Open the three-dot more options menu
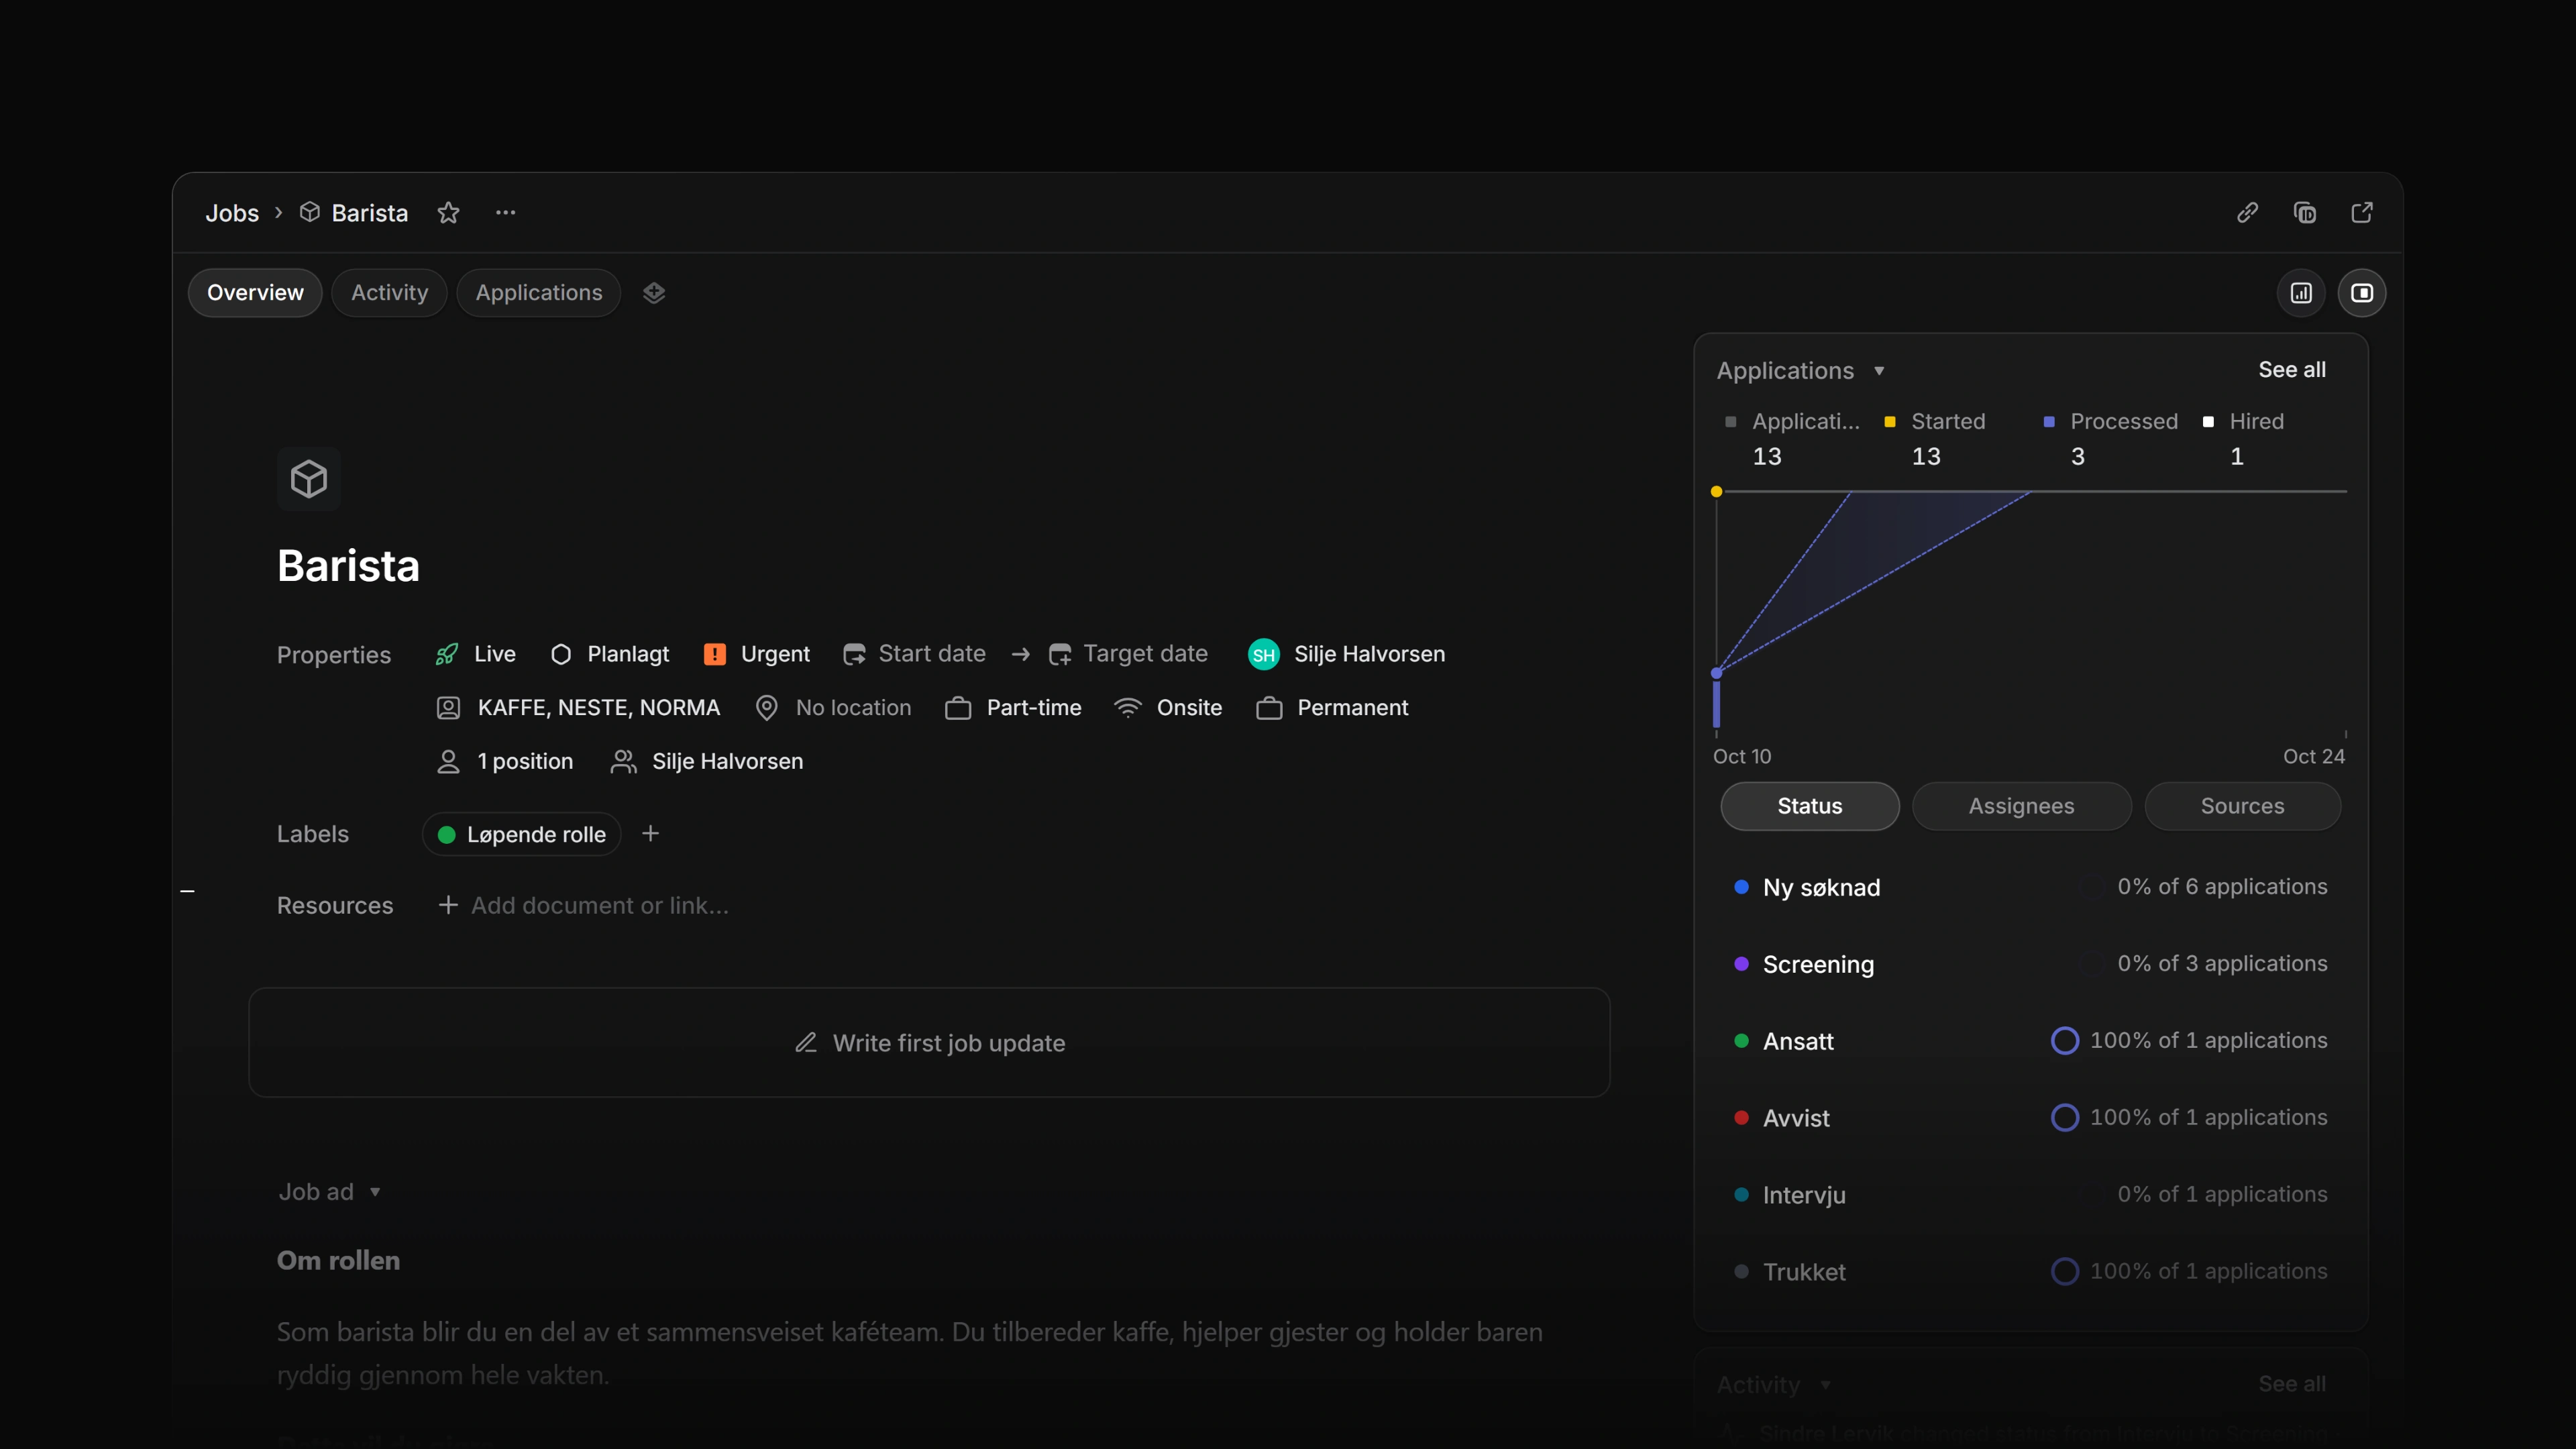This screenshot has width=2576, height=1449. point(506,212)
